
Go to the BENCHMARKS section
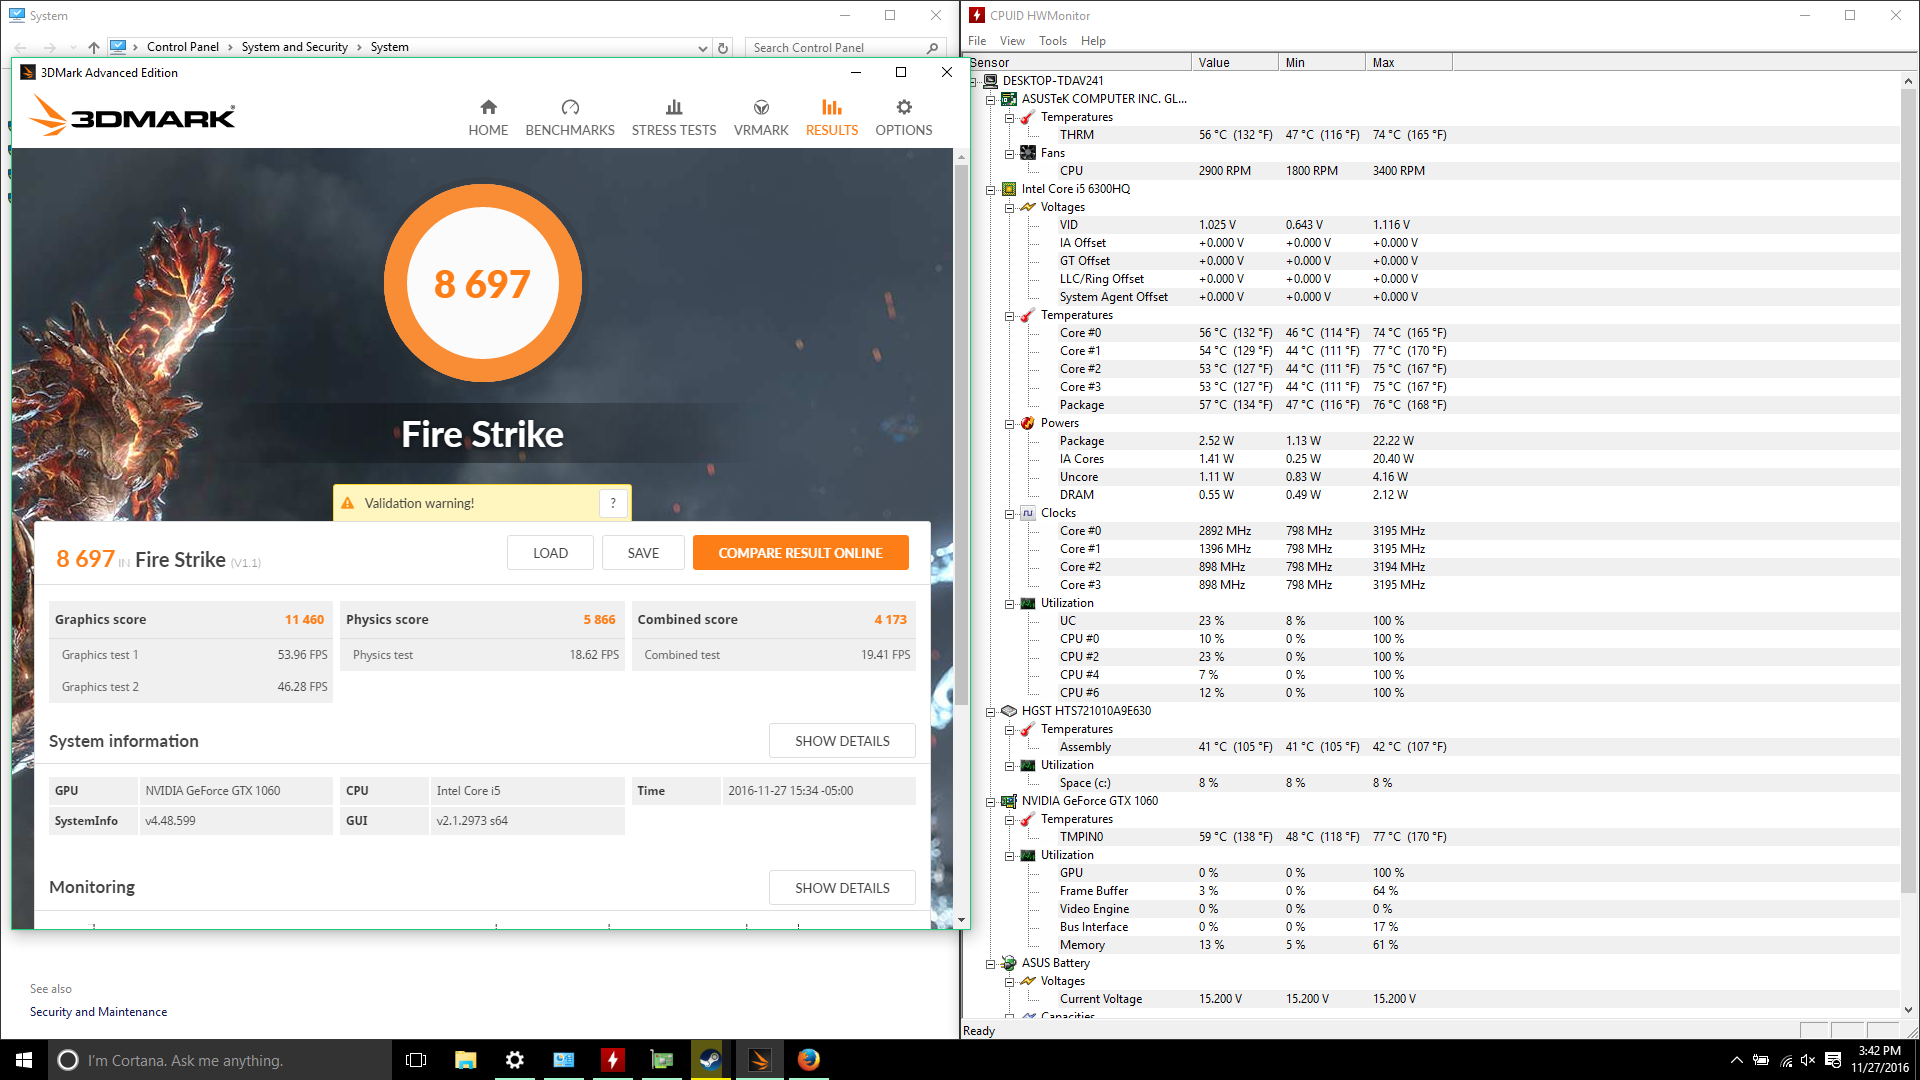[x=570, y=117]
